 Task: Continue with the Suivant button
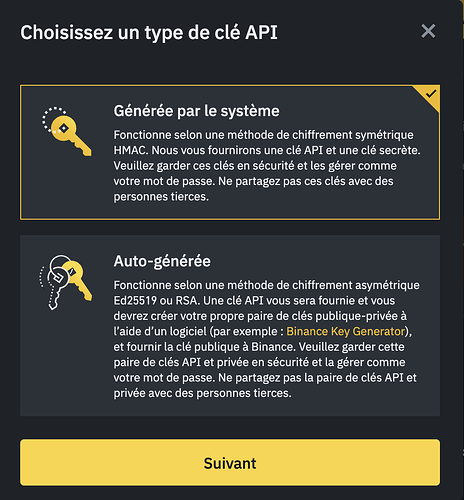230,463
